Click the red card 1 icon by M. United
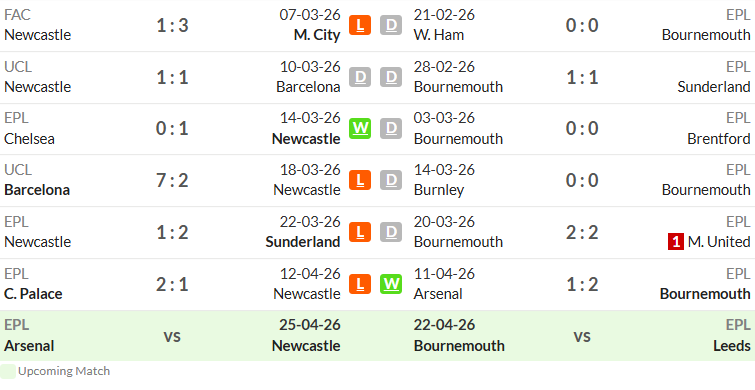Screen dimensions: 755x390 point(676,242)
